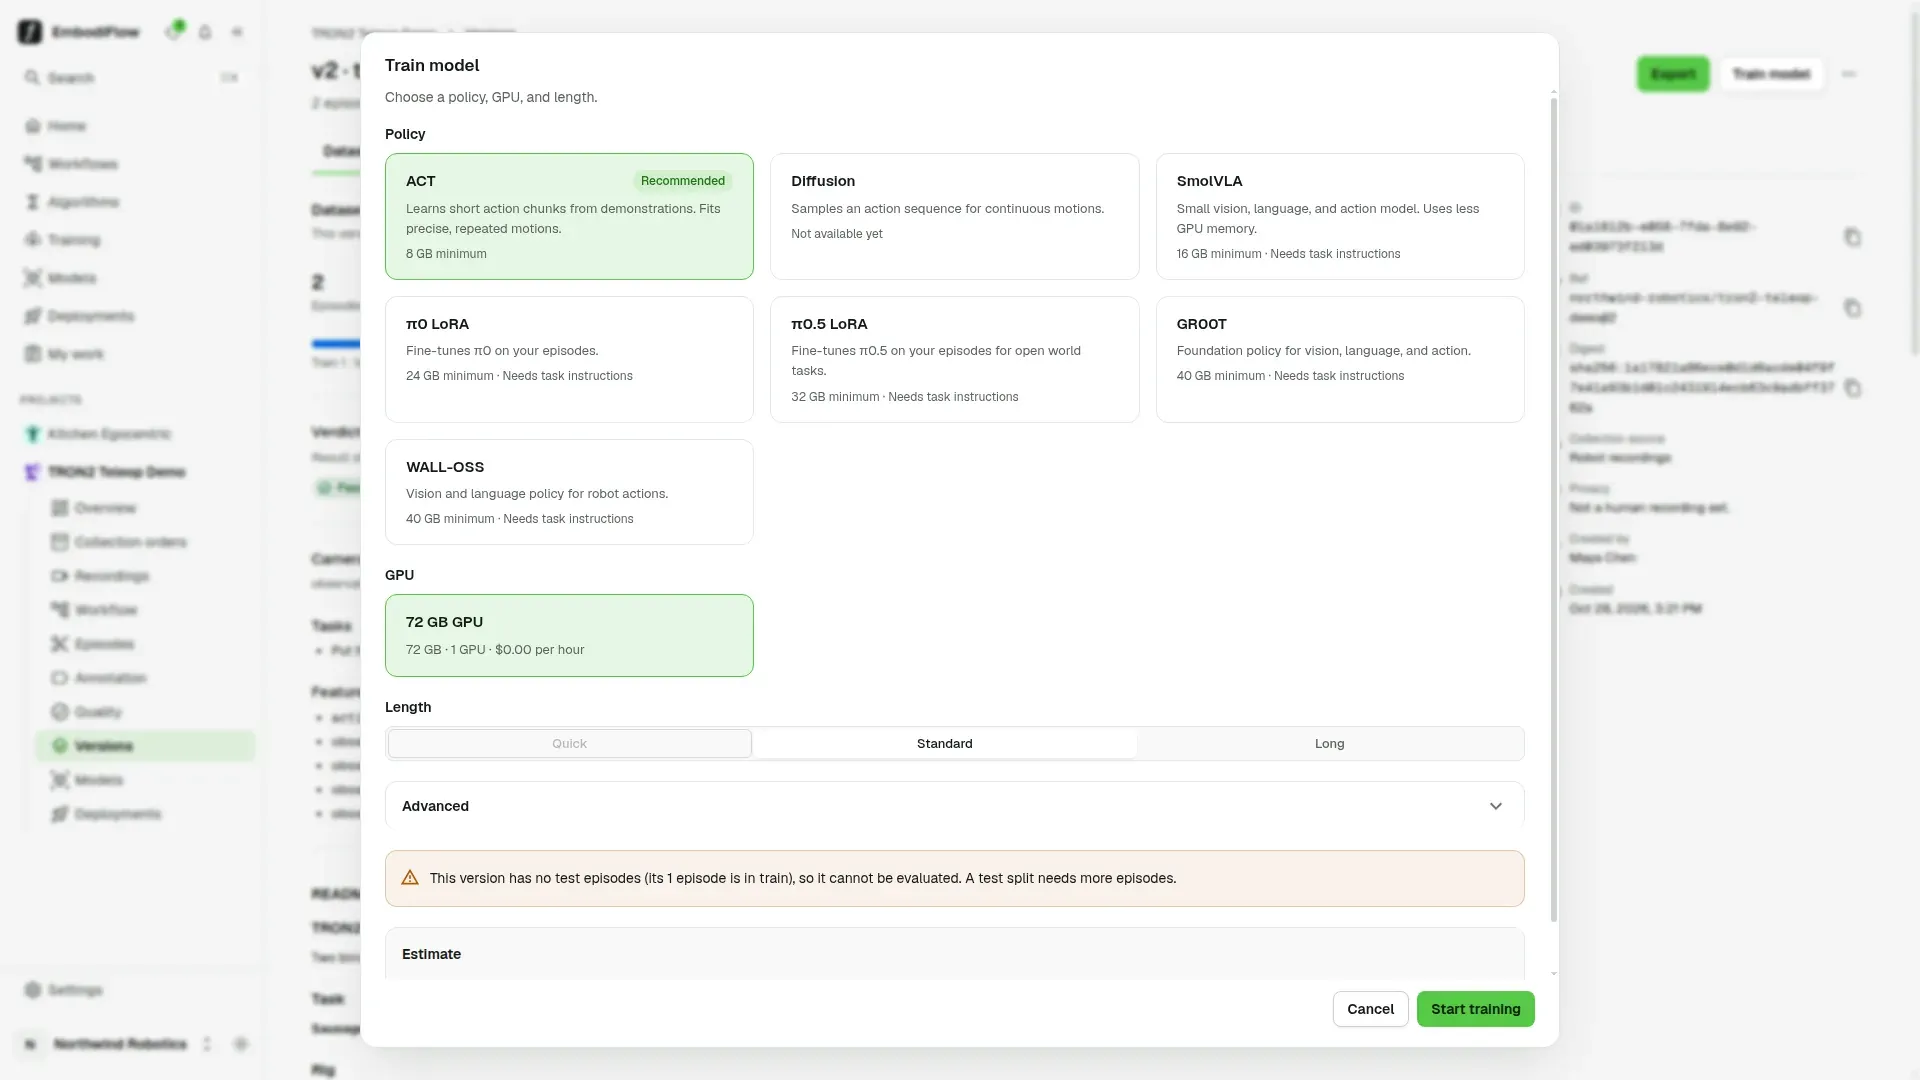Set training length to Quick
Screen dimensions: 1920x1080
tap(569, 744)
